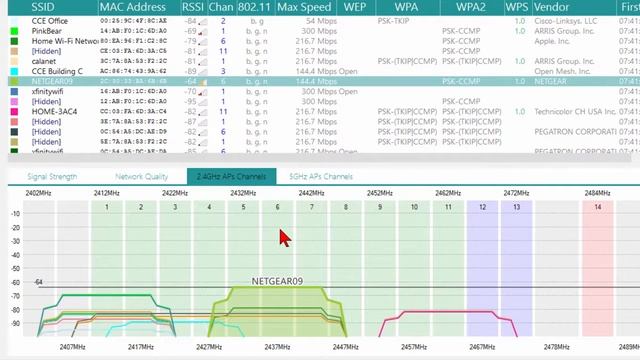Sort by the WPS column header

coord(517,7)
